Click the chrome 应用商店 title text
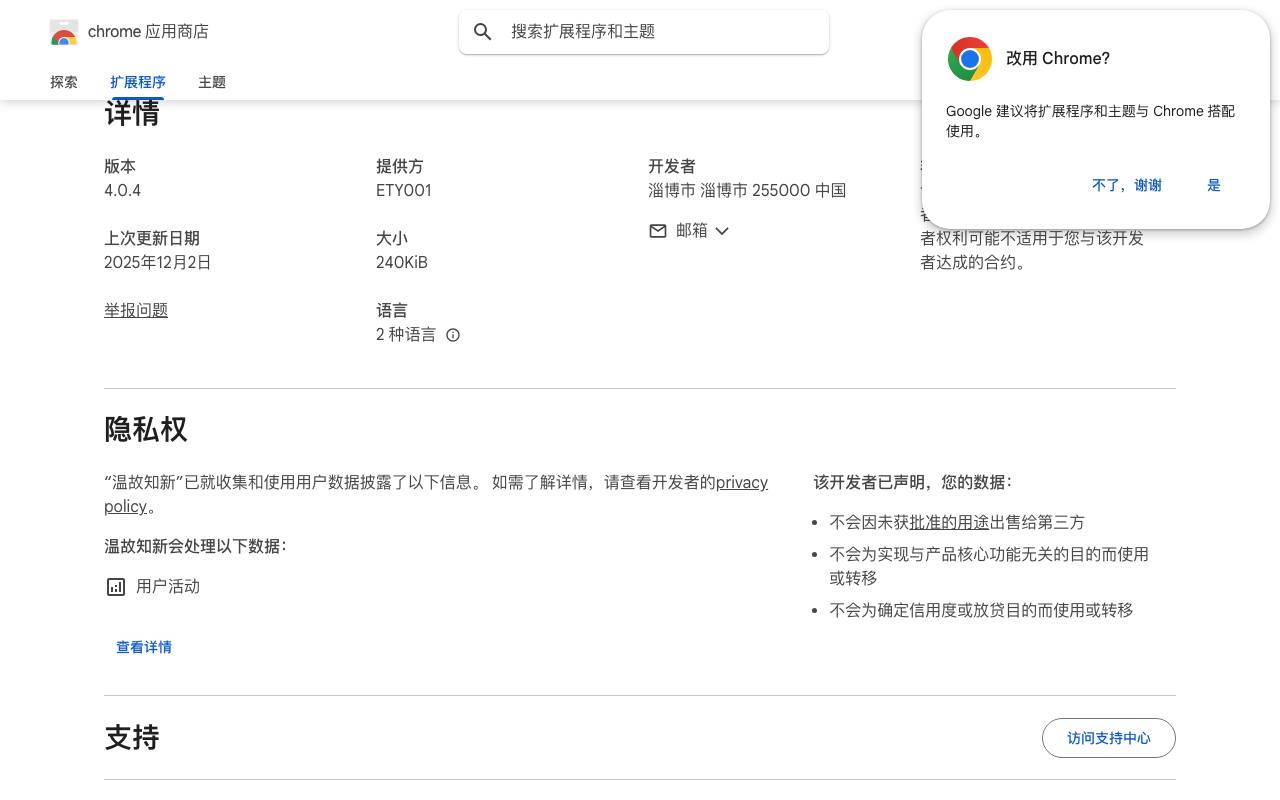The height and width of the screenshot is (800, 1280). click(x=148, y=32)
